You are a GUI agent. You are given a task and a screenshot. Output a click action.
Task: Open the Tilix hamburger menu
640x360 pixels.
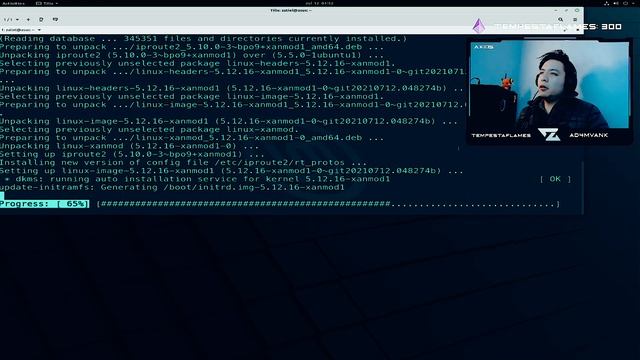pyautogui.click(x=575, y=20)
